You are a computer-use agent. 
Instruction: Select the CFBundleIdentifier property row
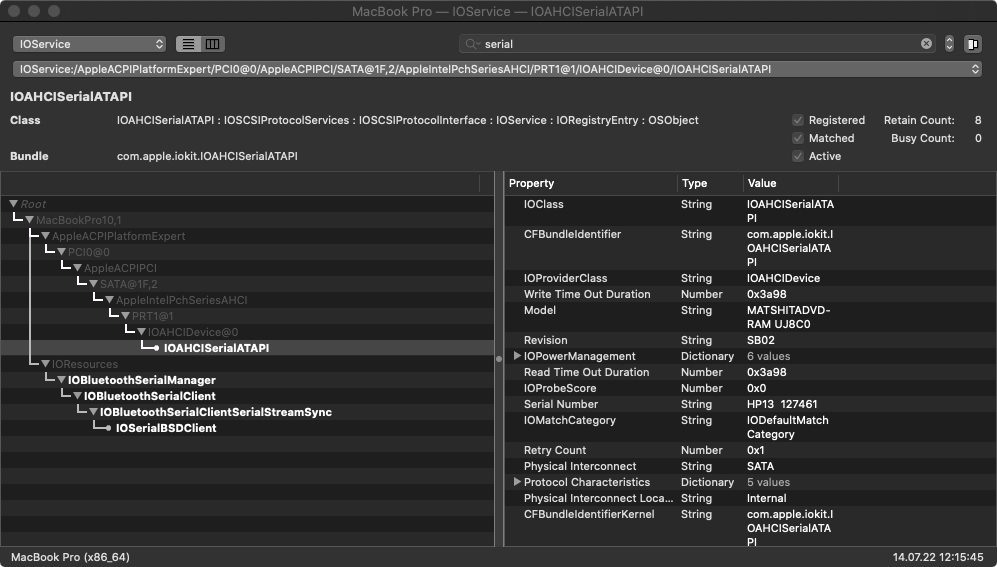click(x=750, y=248)
